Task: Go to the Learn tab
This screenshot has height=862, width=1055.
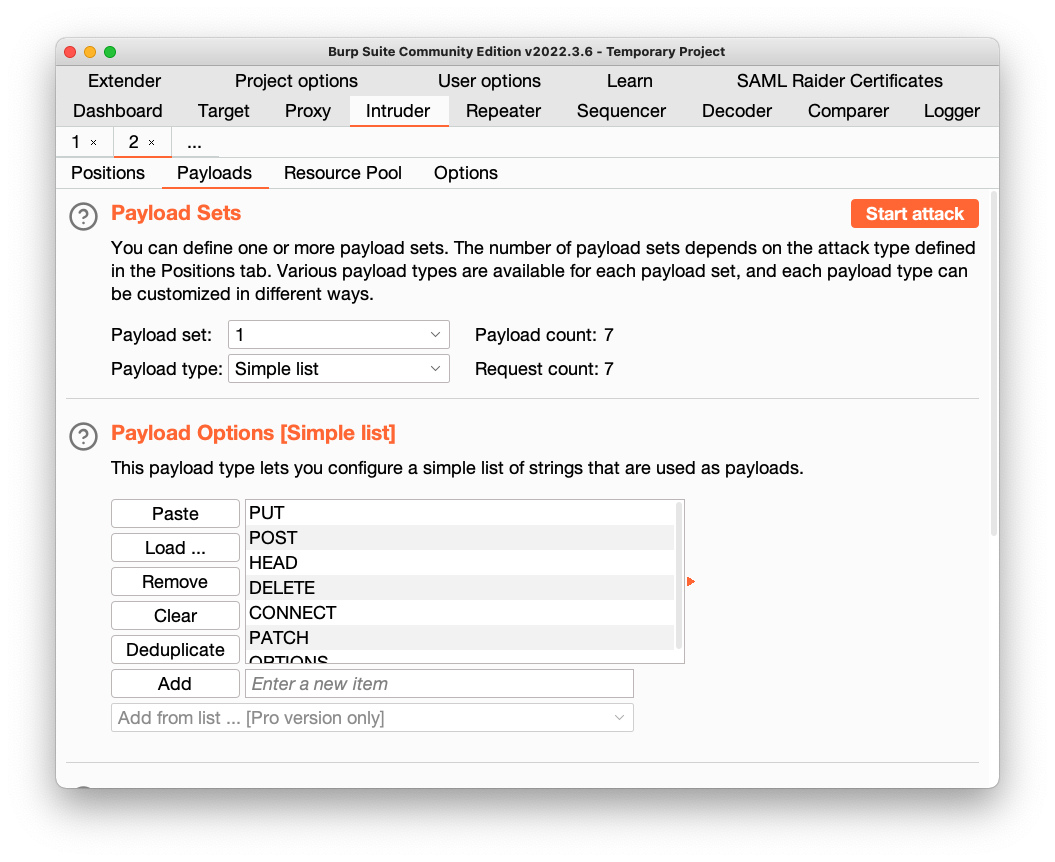Action: click(x=629, y=81)
